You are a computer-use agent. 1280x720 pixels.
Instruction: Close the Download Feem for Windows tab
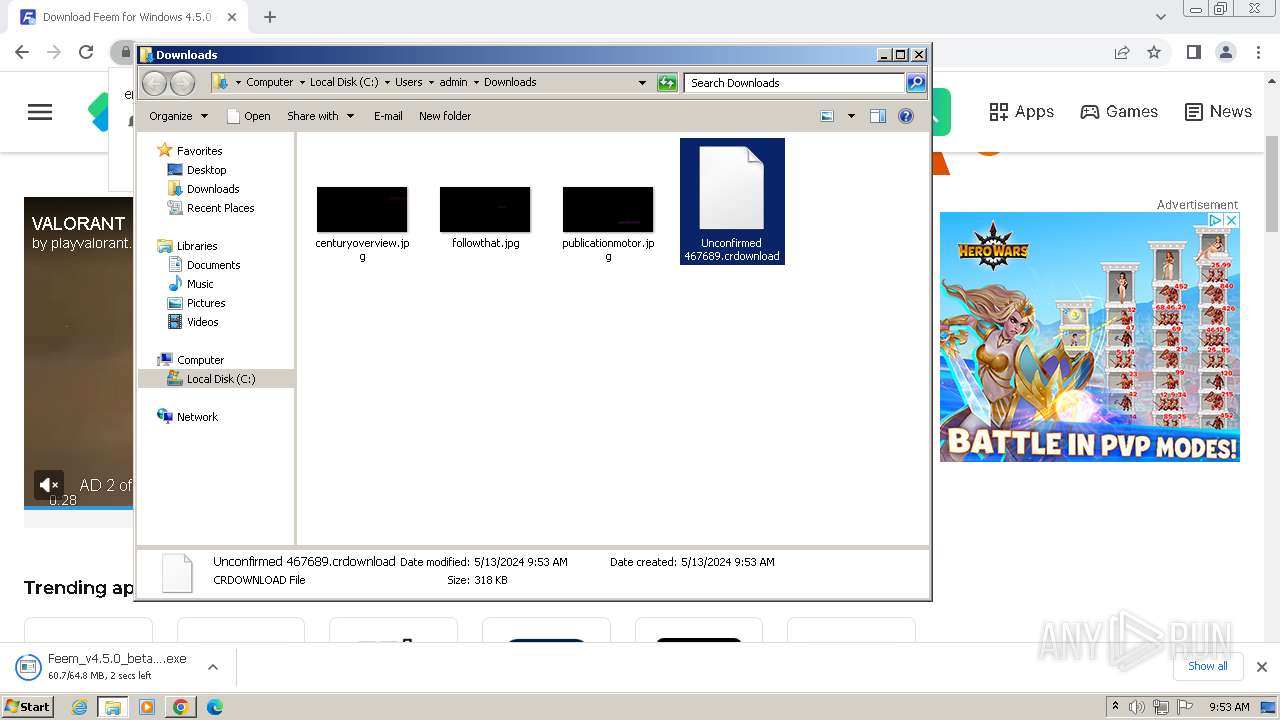coord(231,17)
